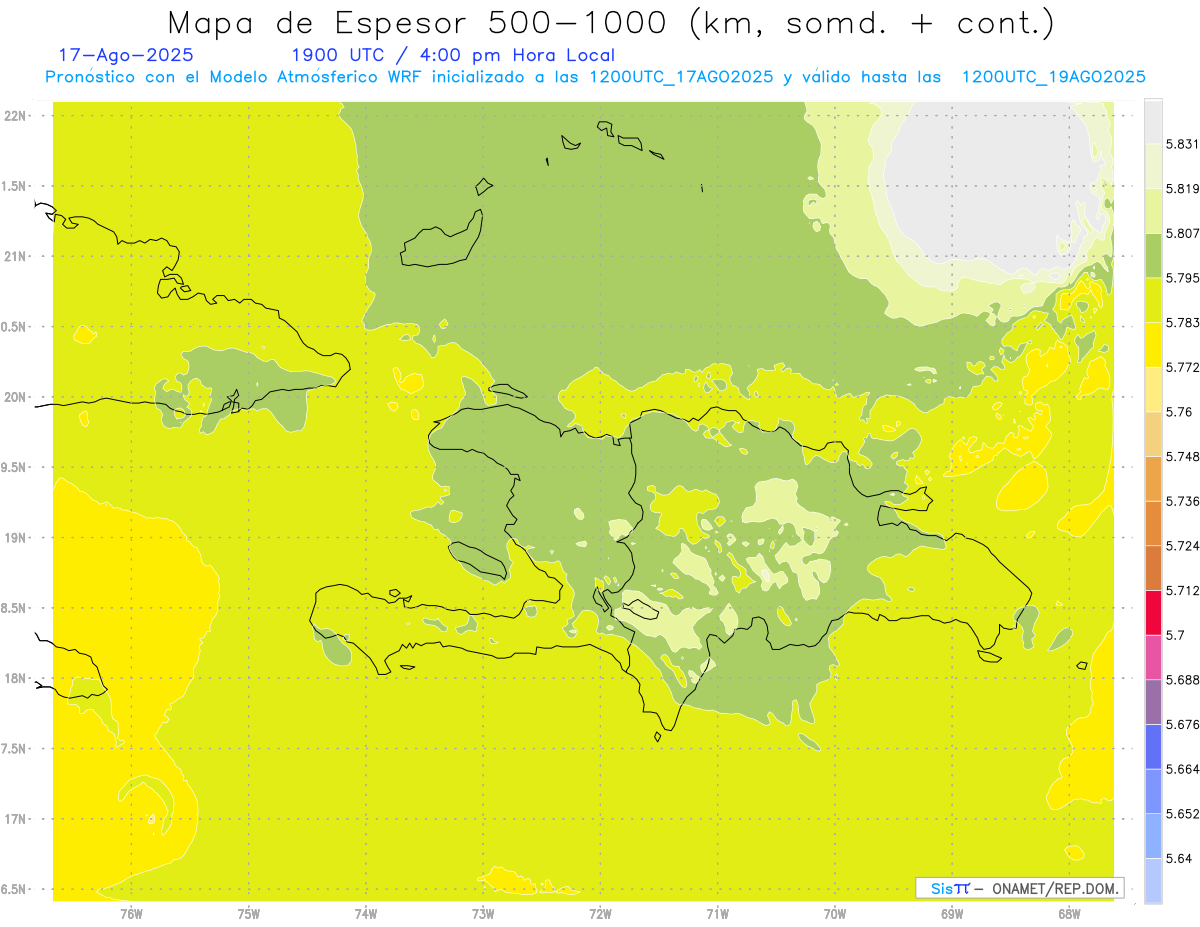This screenshot has width=1200, height=927.
Task: Click the blue legend swatch between 5.676 and 5.664
Action: (1153, 746)
